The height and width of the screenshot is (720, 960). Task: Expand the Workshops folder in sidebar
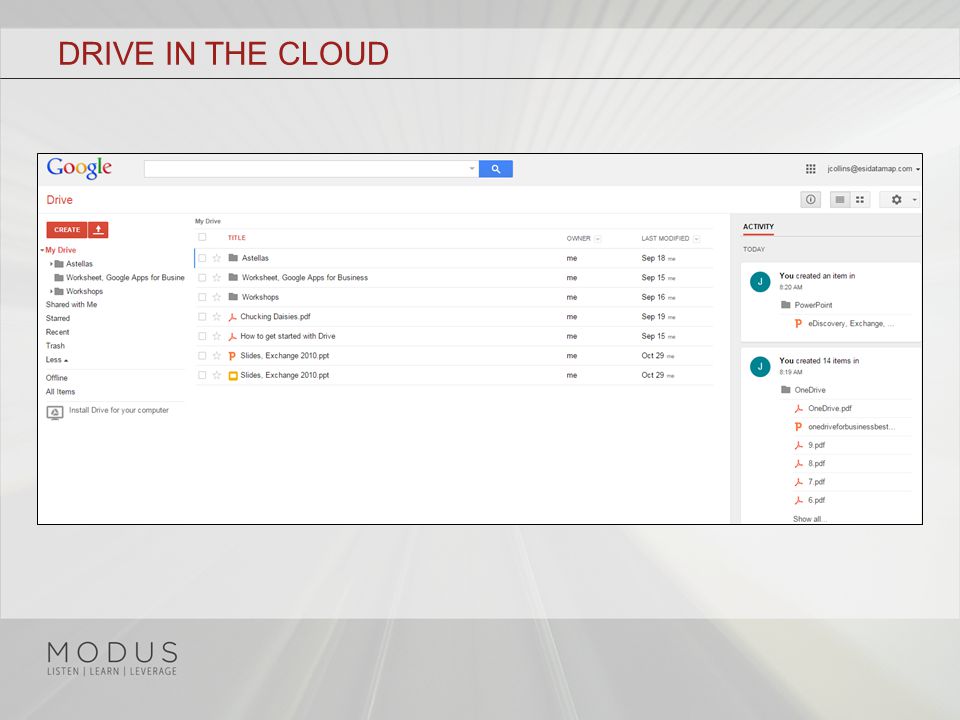click(x=51, y=291)
